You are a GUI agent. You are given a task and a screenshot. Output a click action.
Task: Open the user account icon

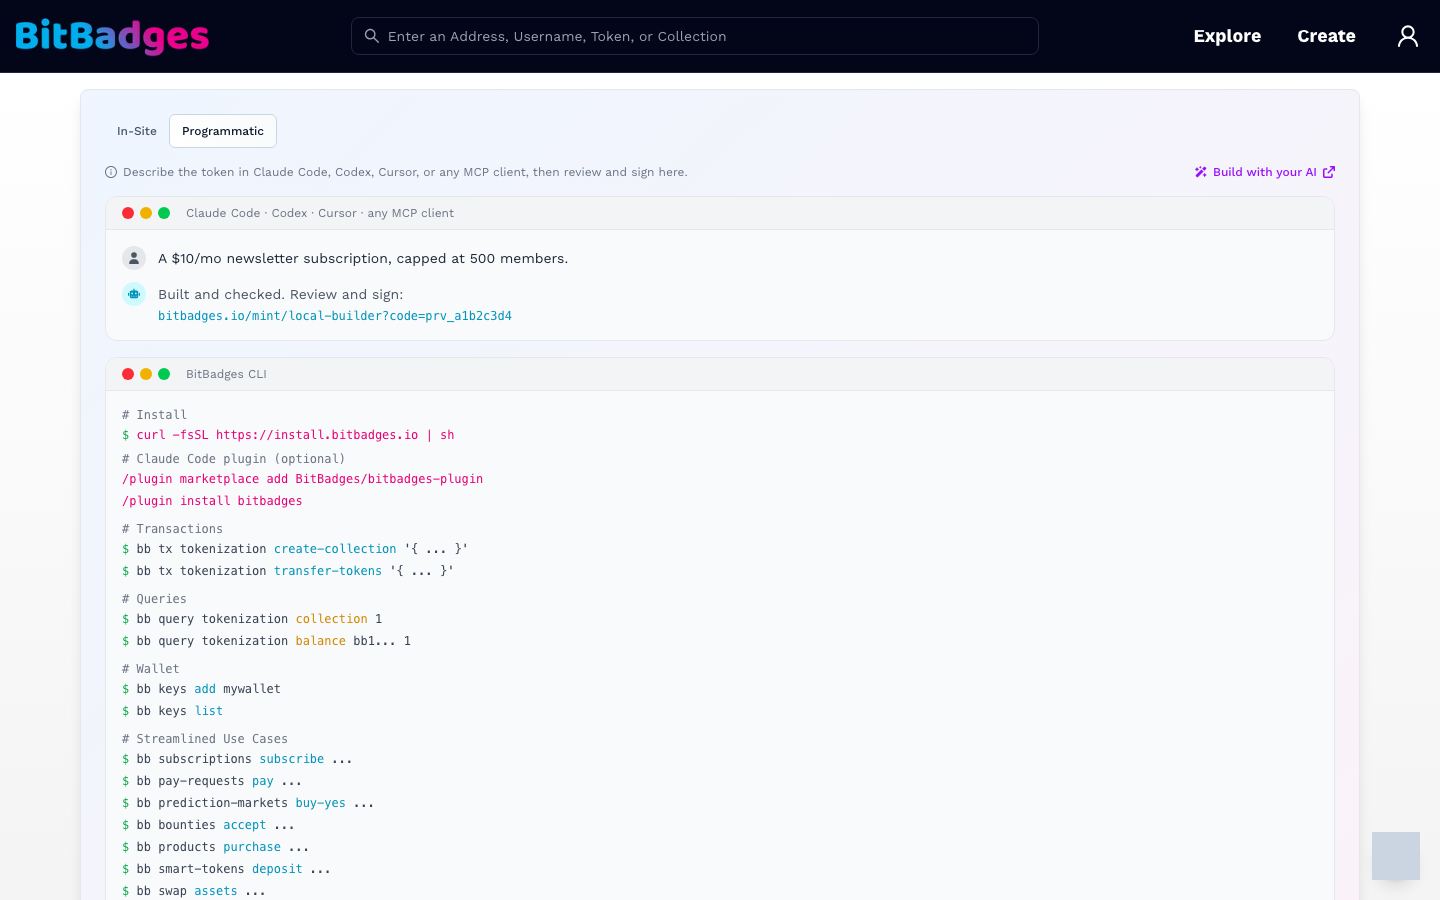(1408, 36)
